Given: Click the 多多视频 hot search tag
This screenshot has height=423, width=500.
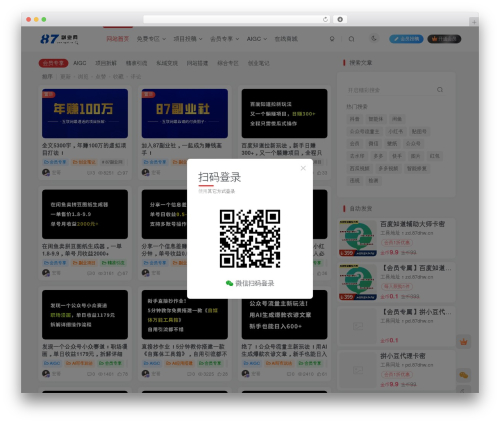Looking at the screenshot, I should [x=388, y=168].
